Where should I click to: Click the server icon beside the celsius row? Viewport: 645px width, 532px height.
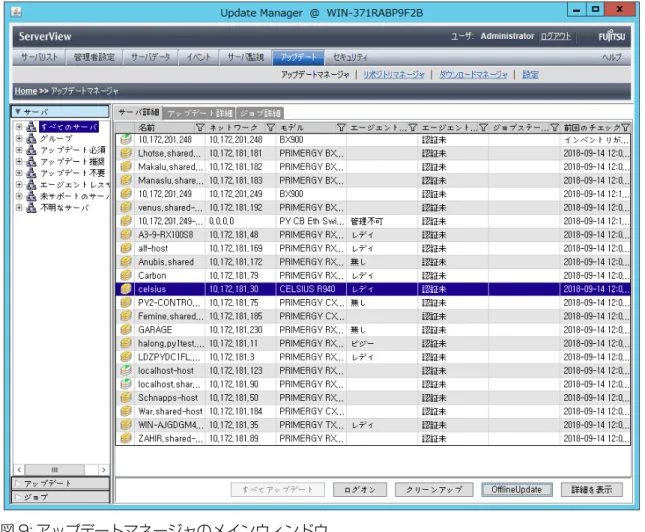click(125, 289)
